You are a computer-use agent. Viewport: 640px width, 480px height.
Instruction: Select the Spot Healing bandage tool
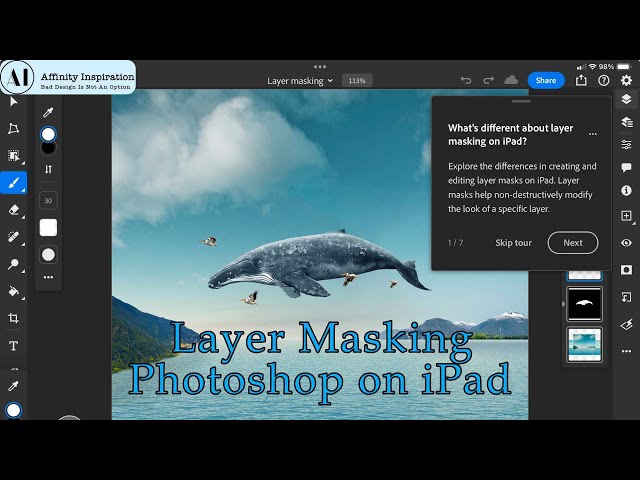tap(13, 237)
